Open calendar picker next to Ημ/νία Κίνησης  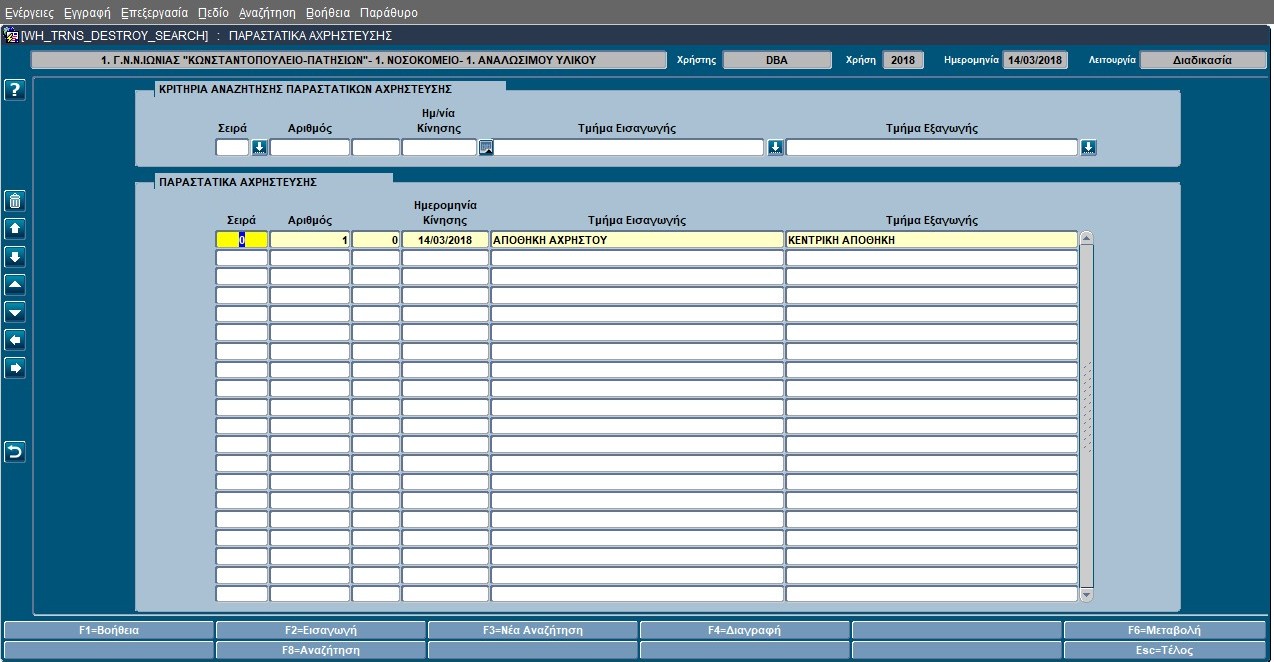point(486,148)
